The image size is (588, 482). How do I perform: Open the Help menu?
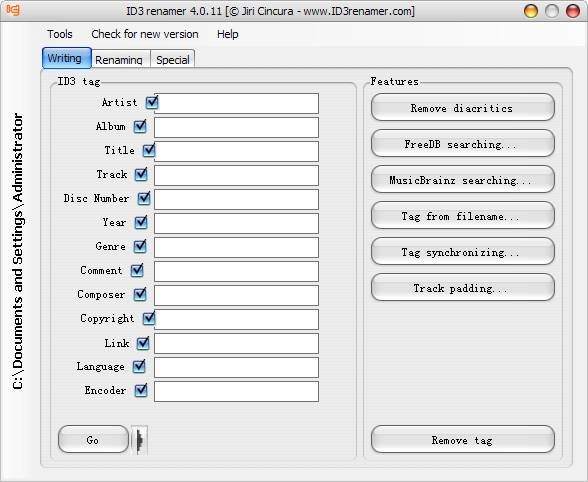pyautogui.click(x=227, y=34)
